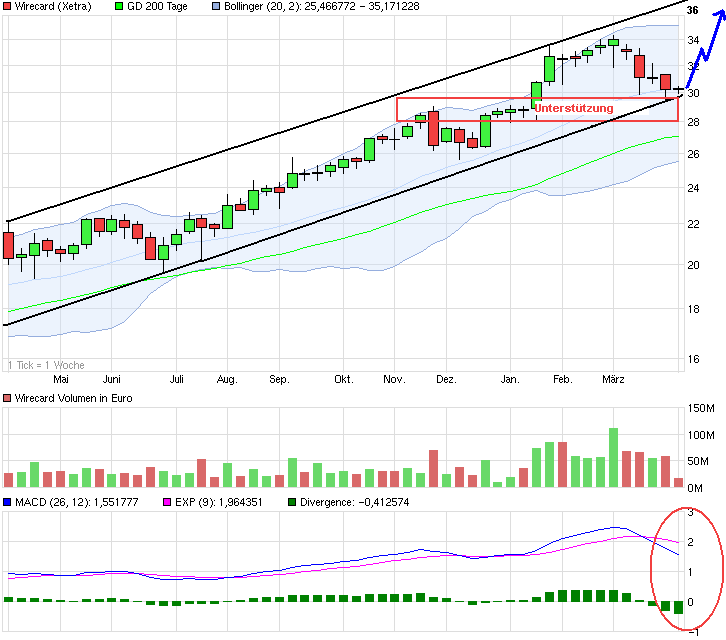Click the '1 Tick = 1 Woche' note
The height and width of the screenshot is (640, 726).
click(46, 365)
